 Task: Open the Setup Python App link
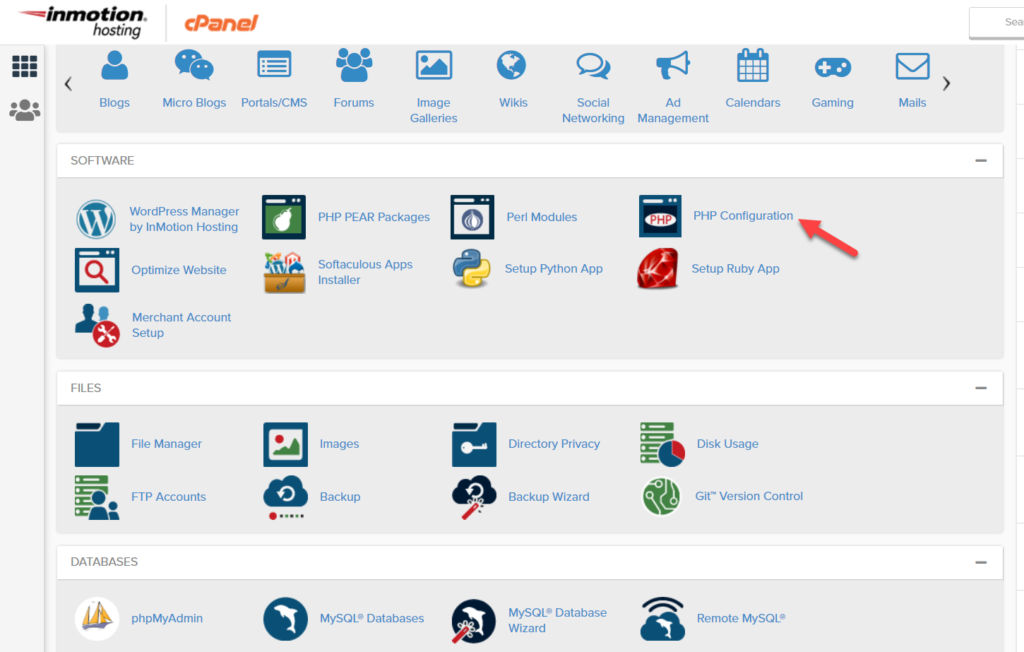click(554, 269)
